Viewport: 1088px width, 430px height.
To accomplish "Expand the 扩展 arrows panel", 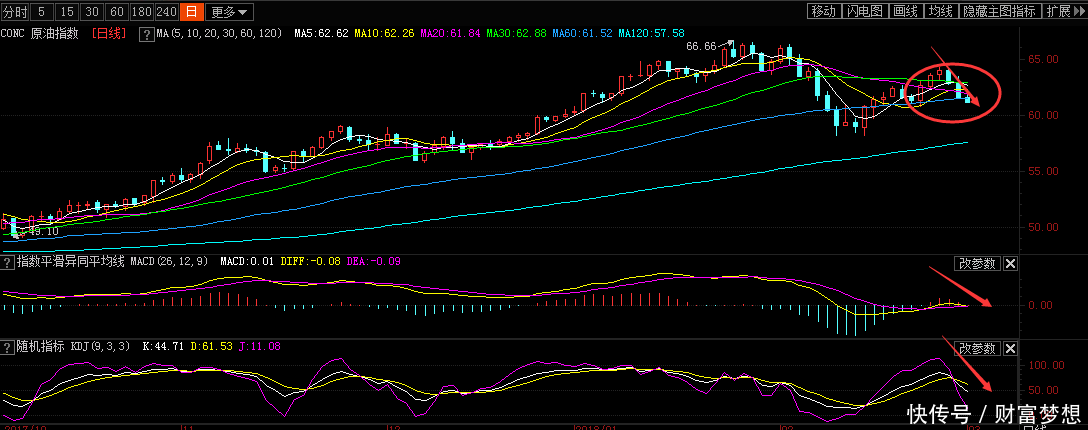I will point(1065,12).
